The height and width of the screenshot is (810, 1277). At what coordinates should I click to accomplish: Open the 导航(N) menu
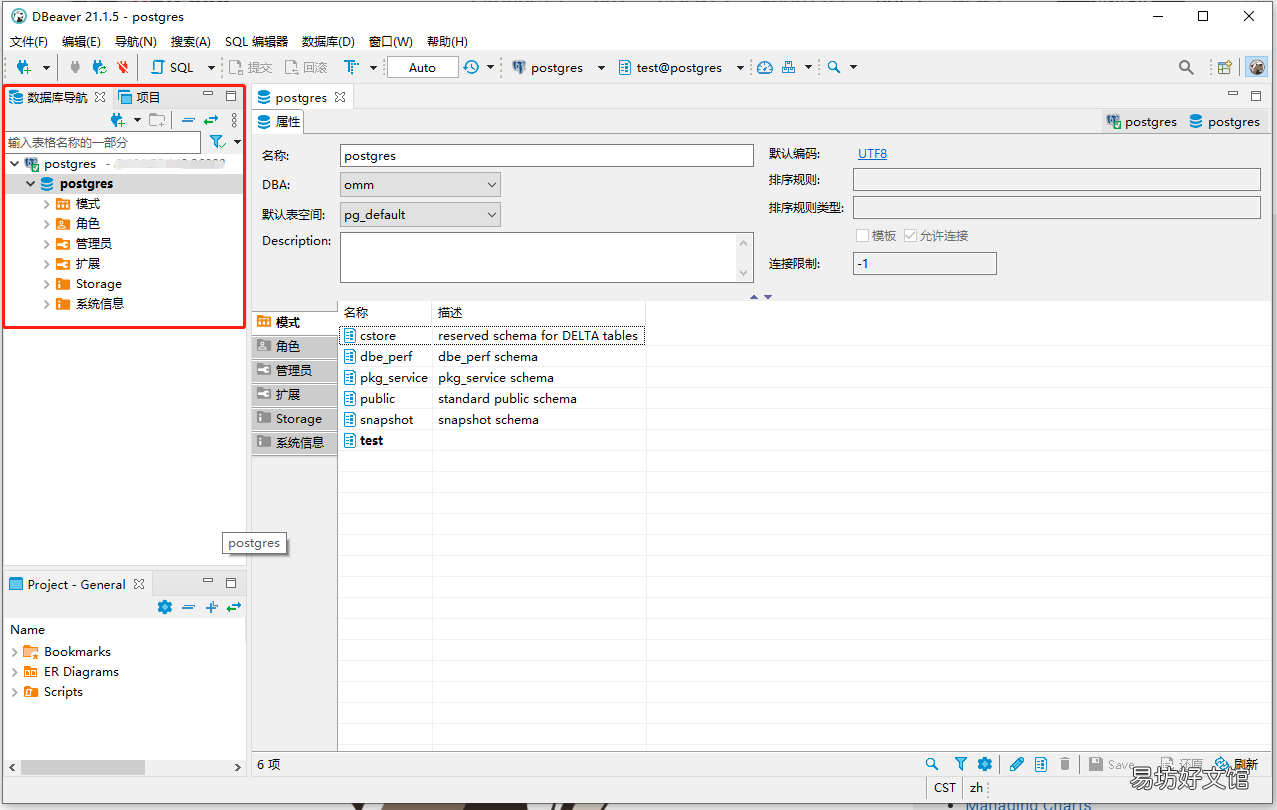(x=136, y=41)
